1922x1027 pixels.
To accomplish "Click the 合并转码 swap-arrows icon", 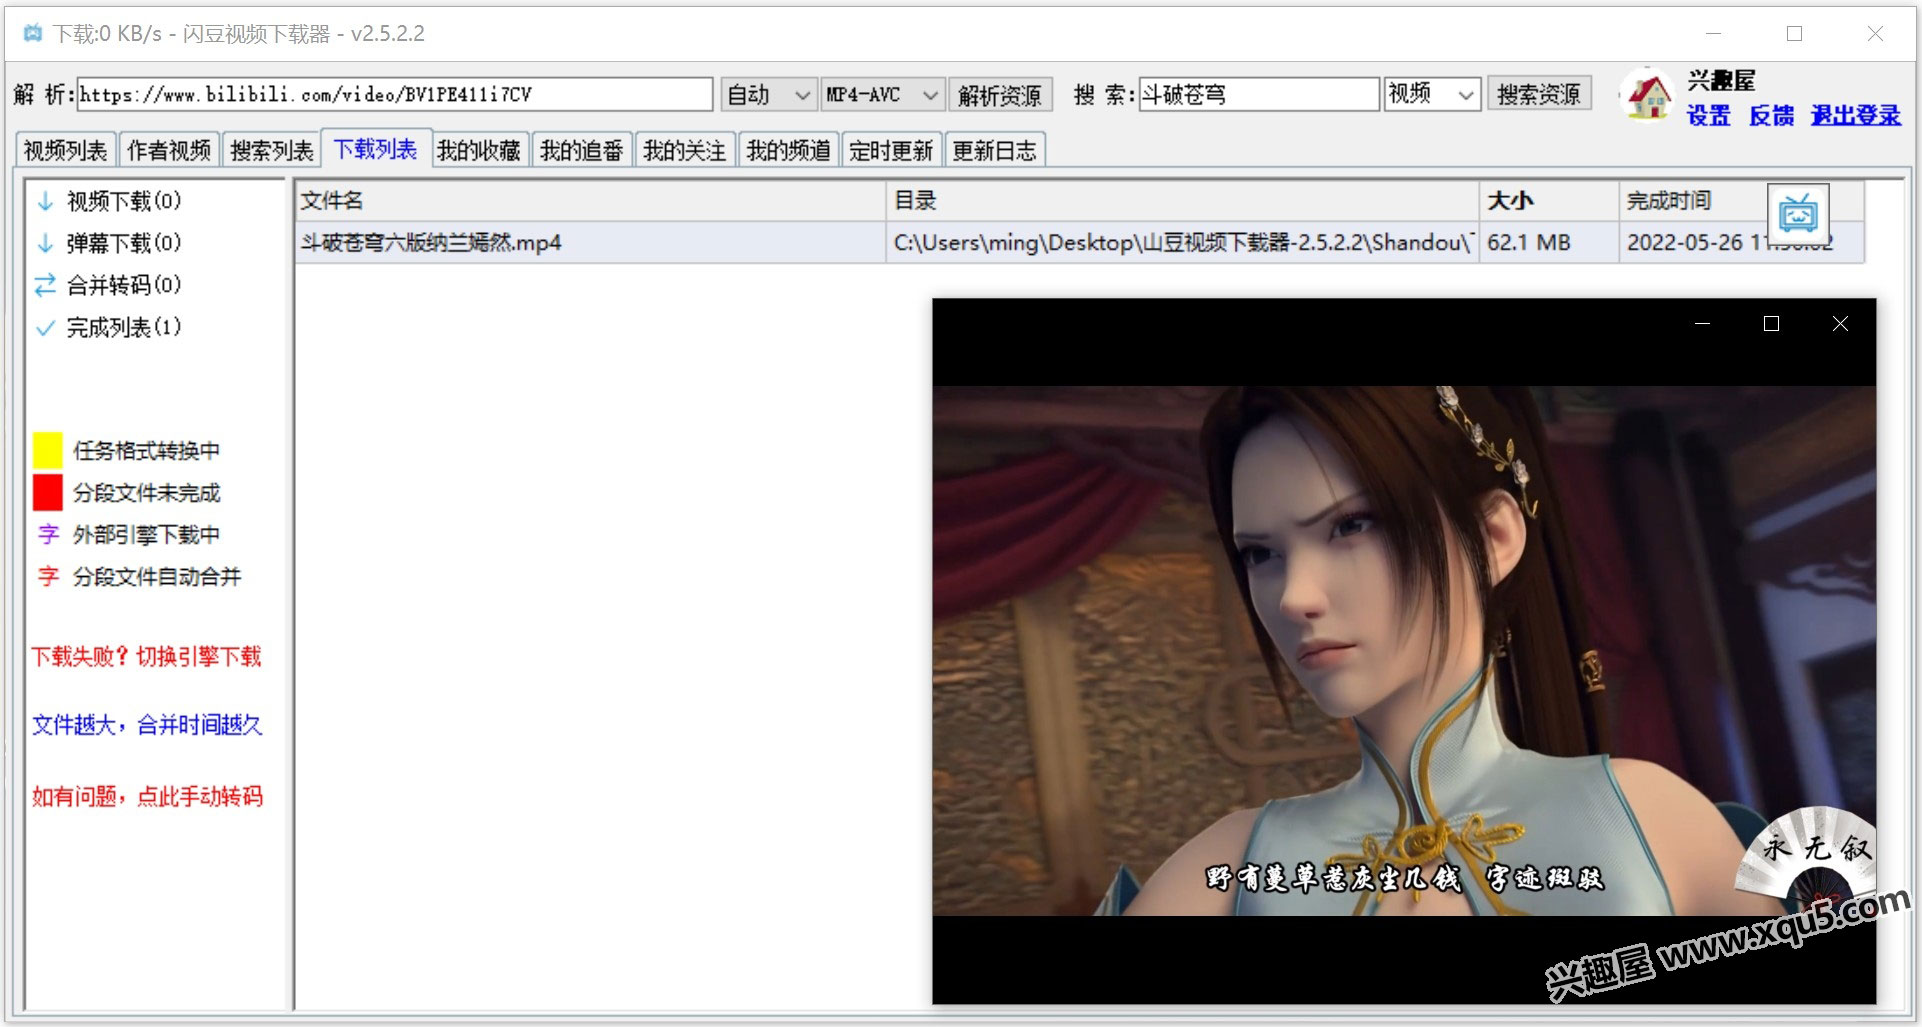I will (x=45, y=285).
